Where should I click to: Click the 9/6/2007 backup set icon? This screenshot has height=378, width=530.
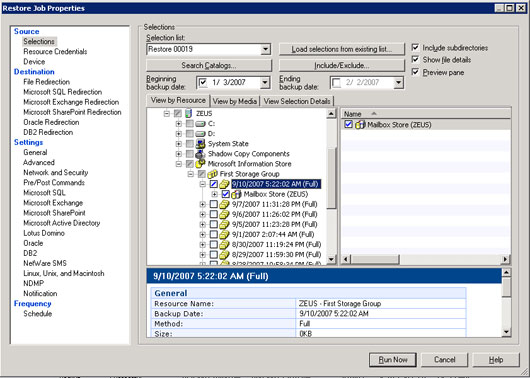224,214
